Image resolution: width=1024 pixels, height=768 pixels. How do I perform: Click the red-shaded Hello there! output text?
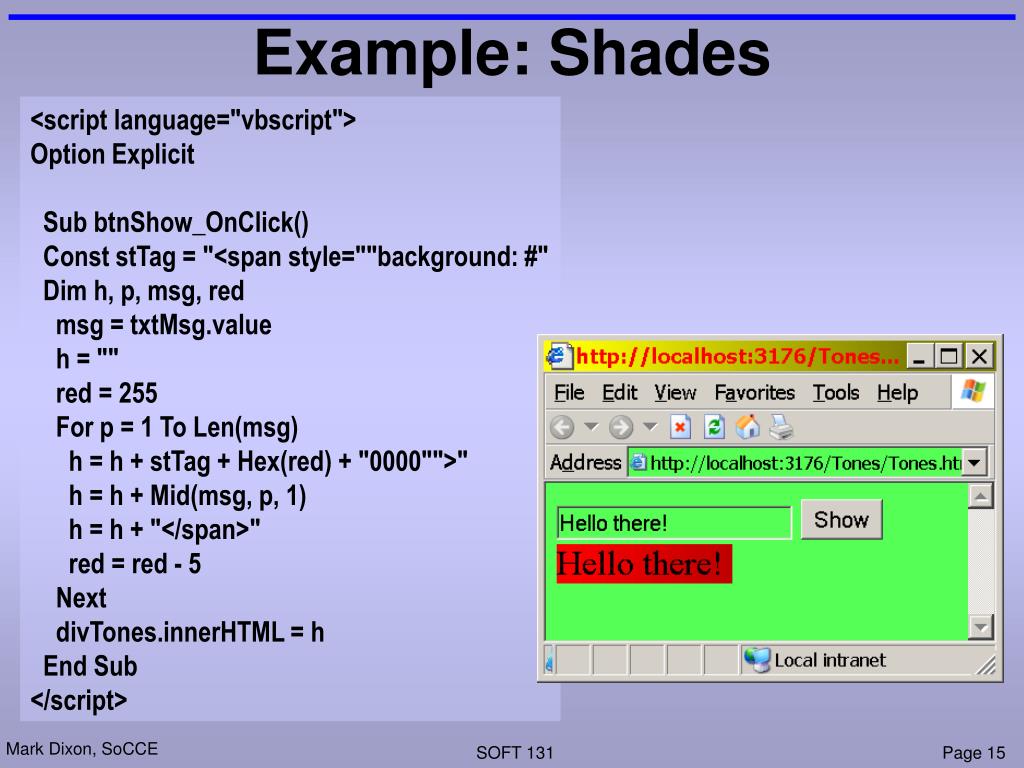(644, 564)
